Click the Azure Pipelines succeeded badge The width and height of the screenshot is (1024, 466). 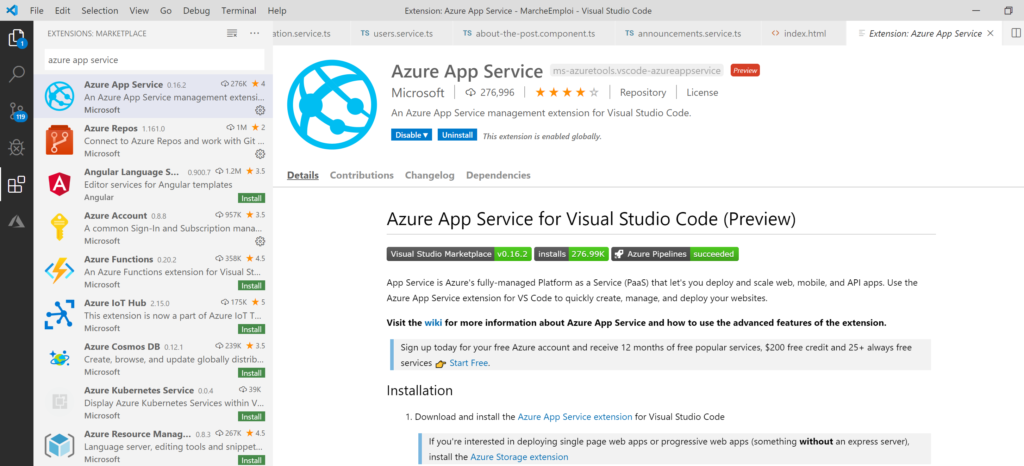[x=675, y=254]
